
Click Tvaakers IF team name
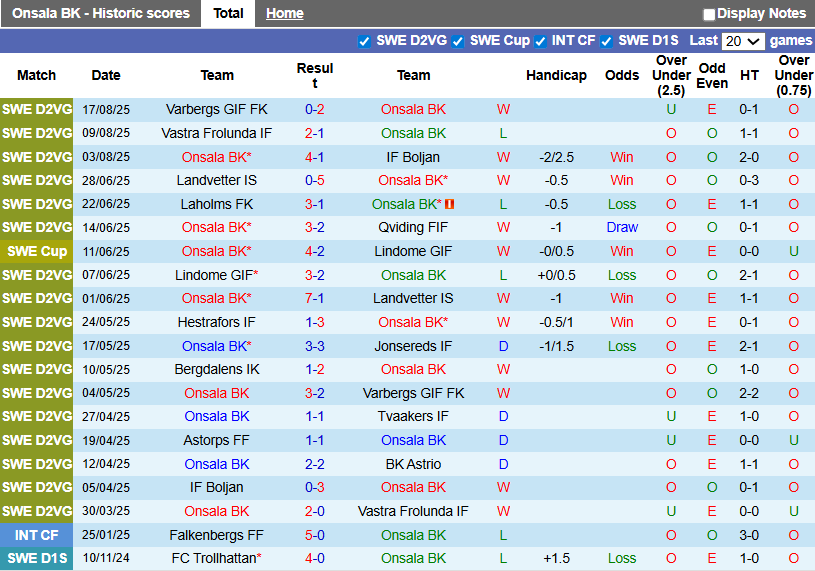tap(413, 416)
